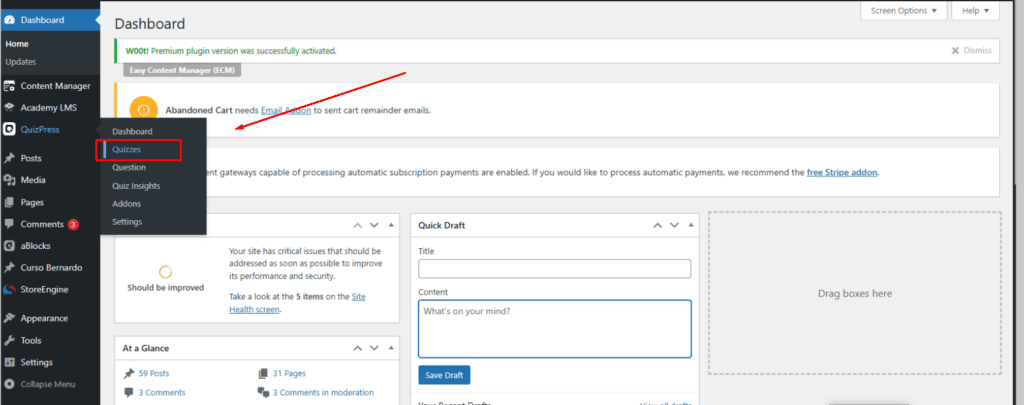Click the aBlocks sidebar icon

[9, 246]
